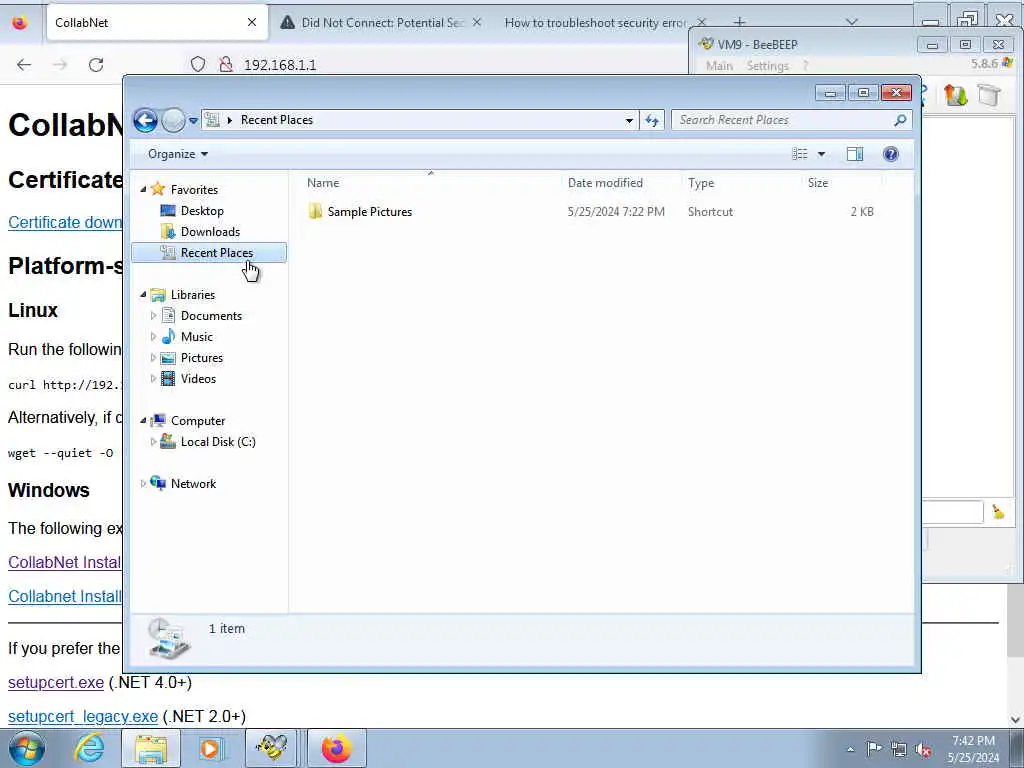Expand the Music library node
This screenshot has width=1024, height=768.
(153, 337)
